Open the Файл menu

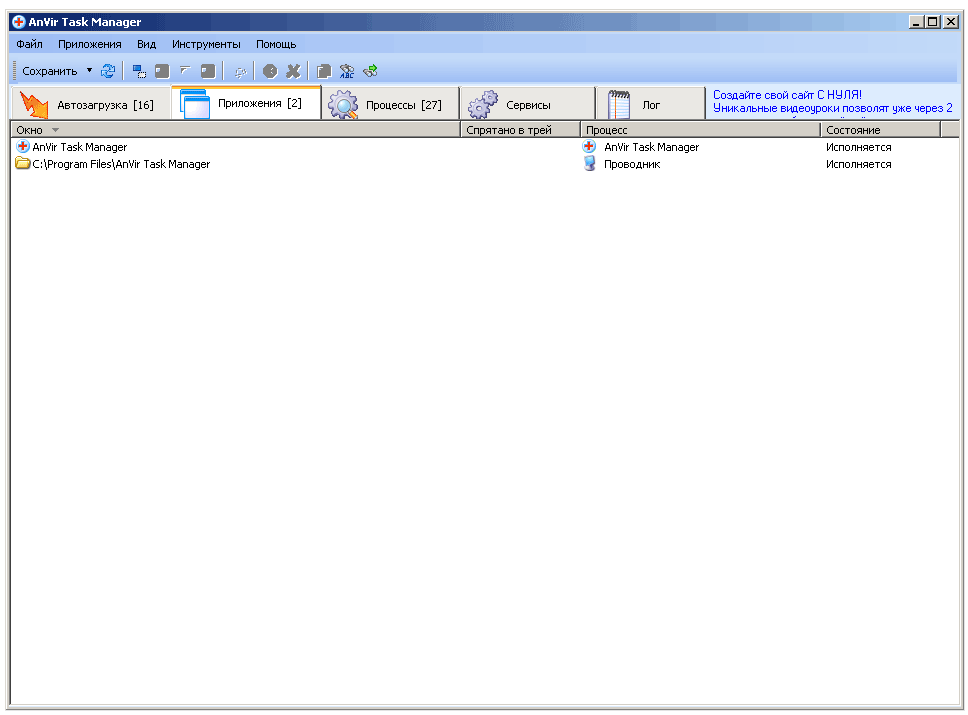(29, 44)
